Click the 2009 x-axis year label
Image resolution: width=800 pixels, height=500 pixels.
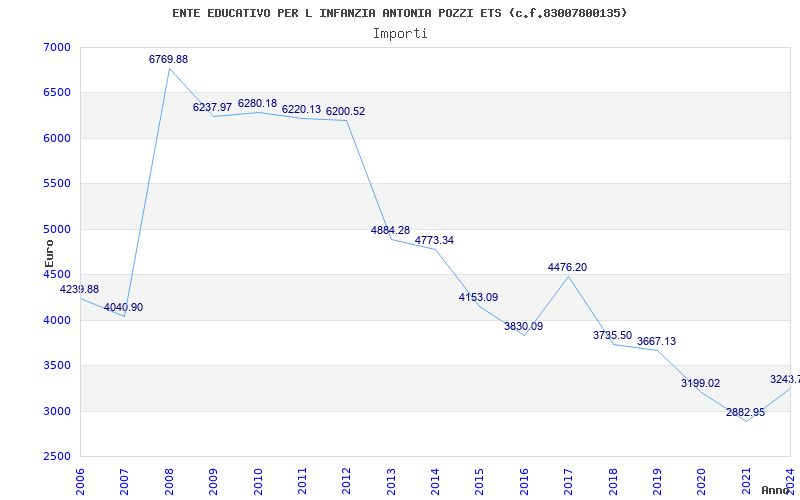coord(214,481)
